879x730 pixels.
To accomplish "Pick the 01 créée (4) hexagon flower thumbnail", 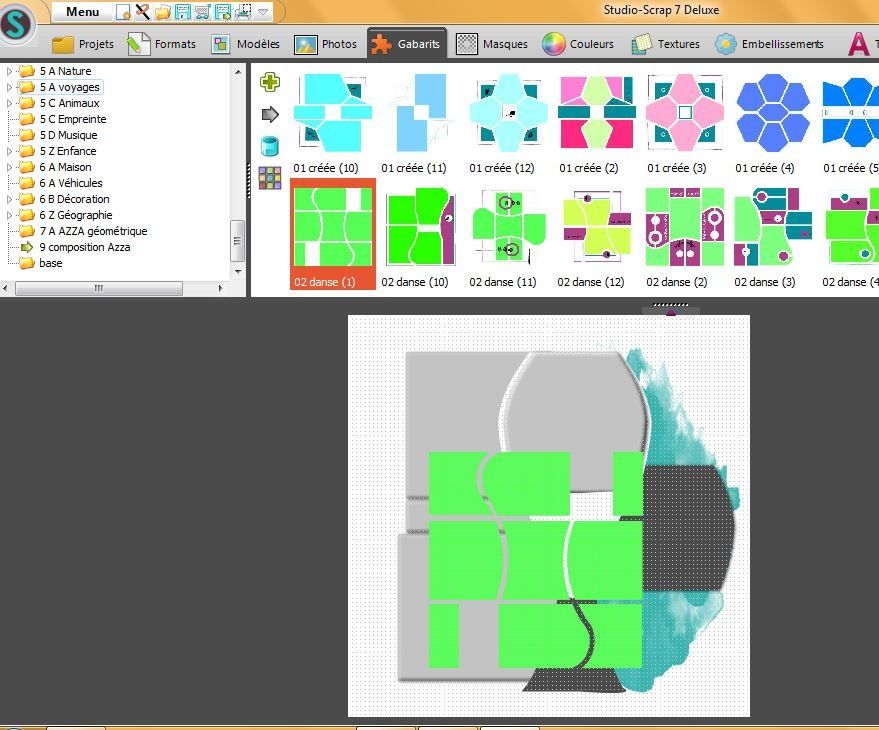I will [x=772, y=113].
